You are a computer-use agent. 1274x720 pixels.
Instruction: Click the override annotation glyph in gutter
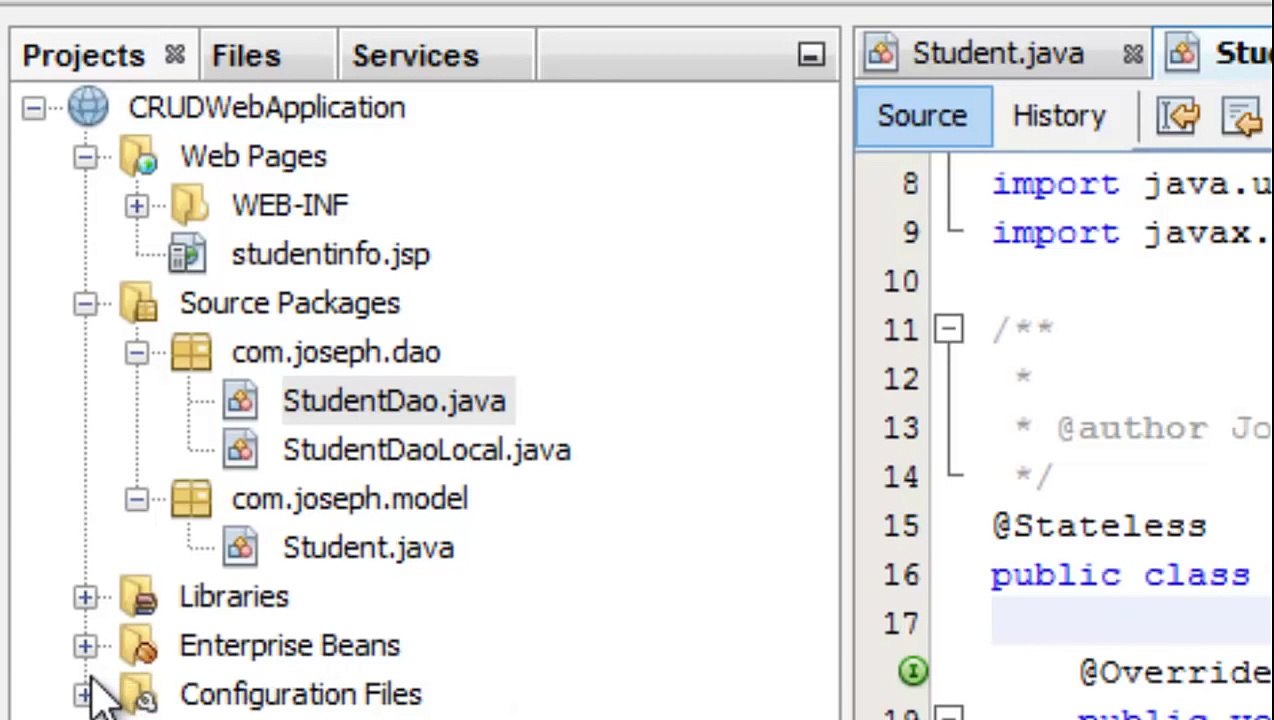click(x=912, y=671)
